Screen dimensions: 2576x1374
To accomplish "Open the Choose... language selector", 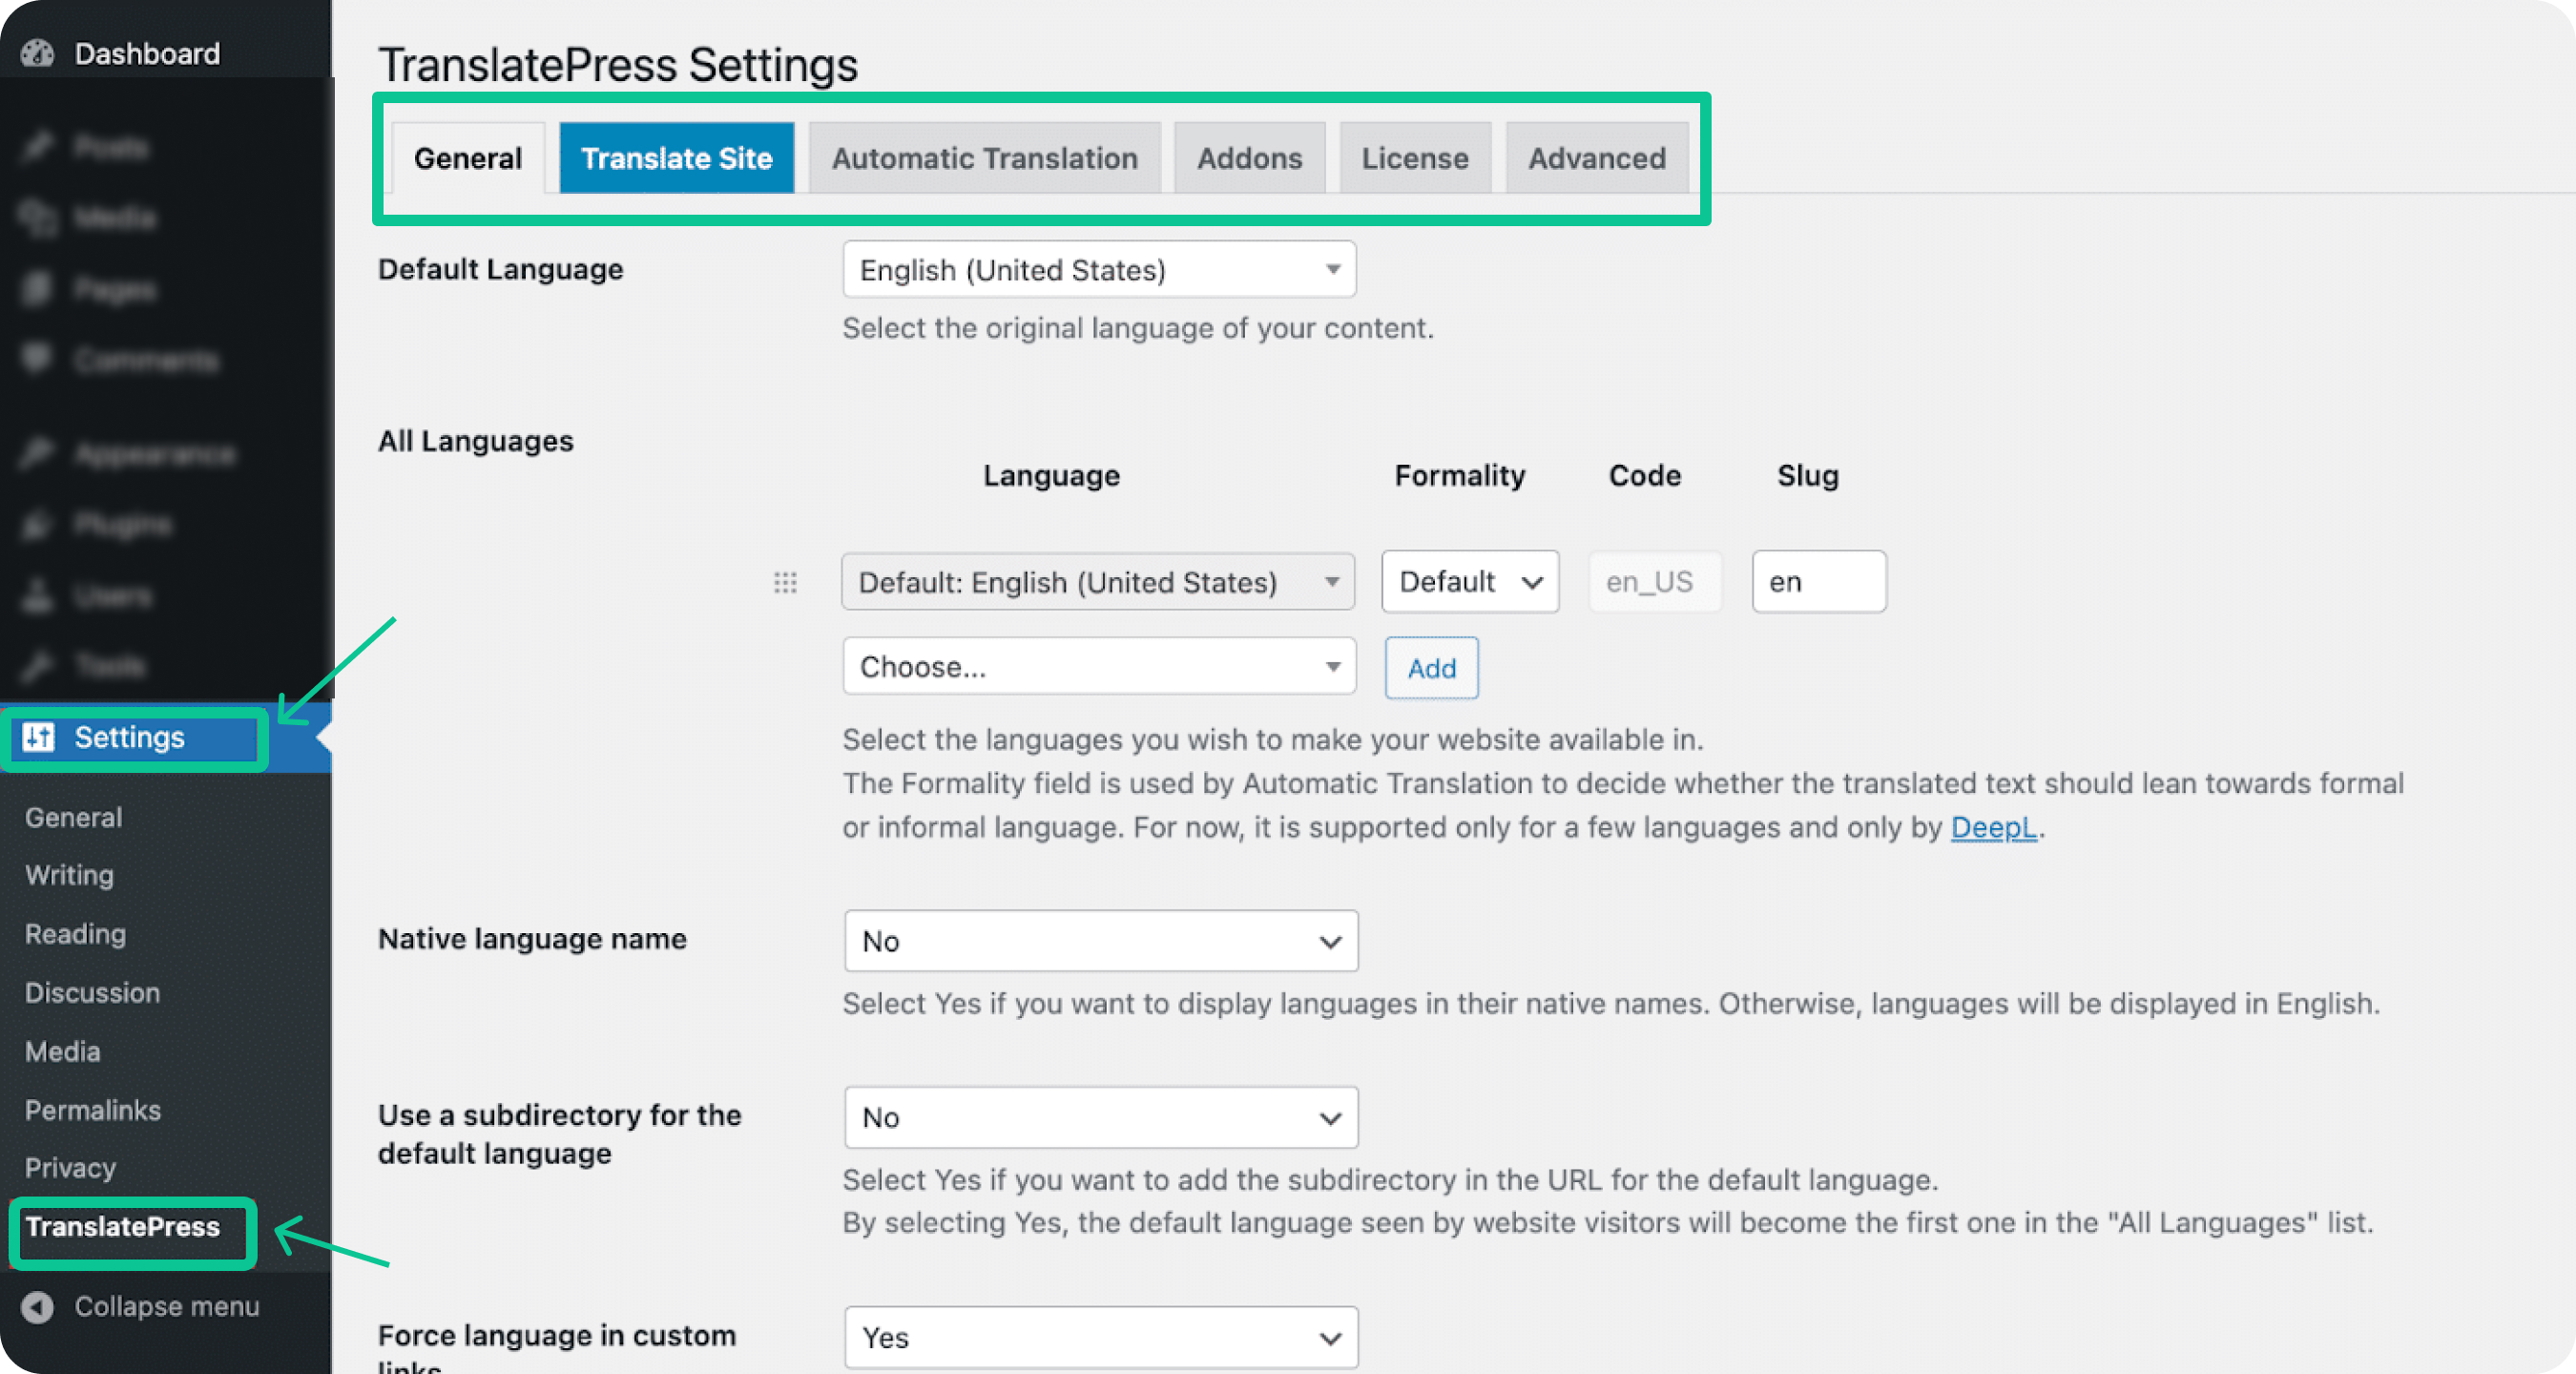I will tap(1098, 667).
